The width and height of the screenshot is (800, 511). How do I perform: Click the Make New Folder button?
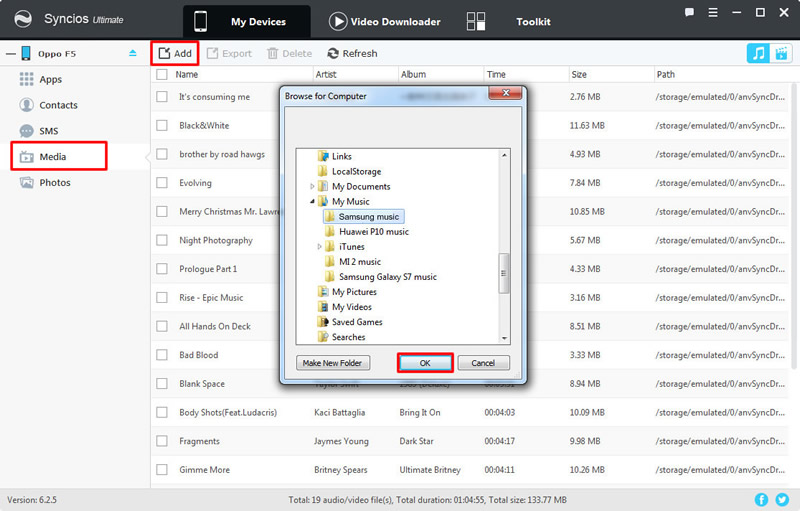point(333,363)
